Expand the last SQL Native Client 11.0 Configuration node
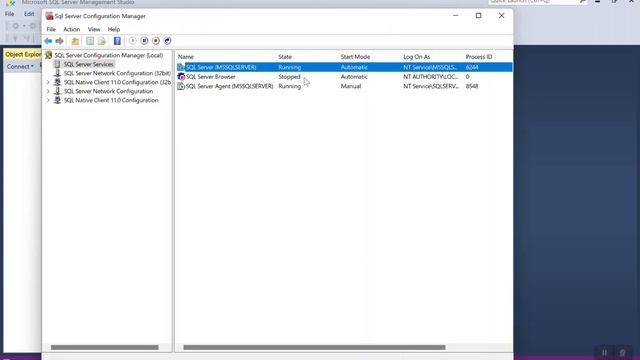Screen dimensions: 640x360 click(x=48, y=100)
